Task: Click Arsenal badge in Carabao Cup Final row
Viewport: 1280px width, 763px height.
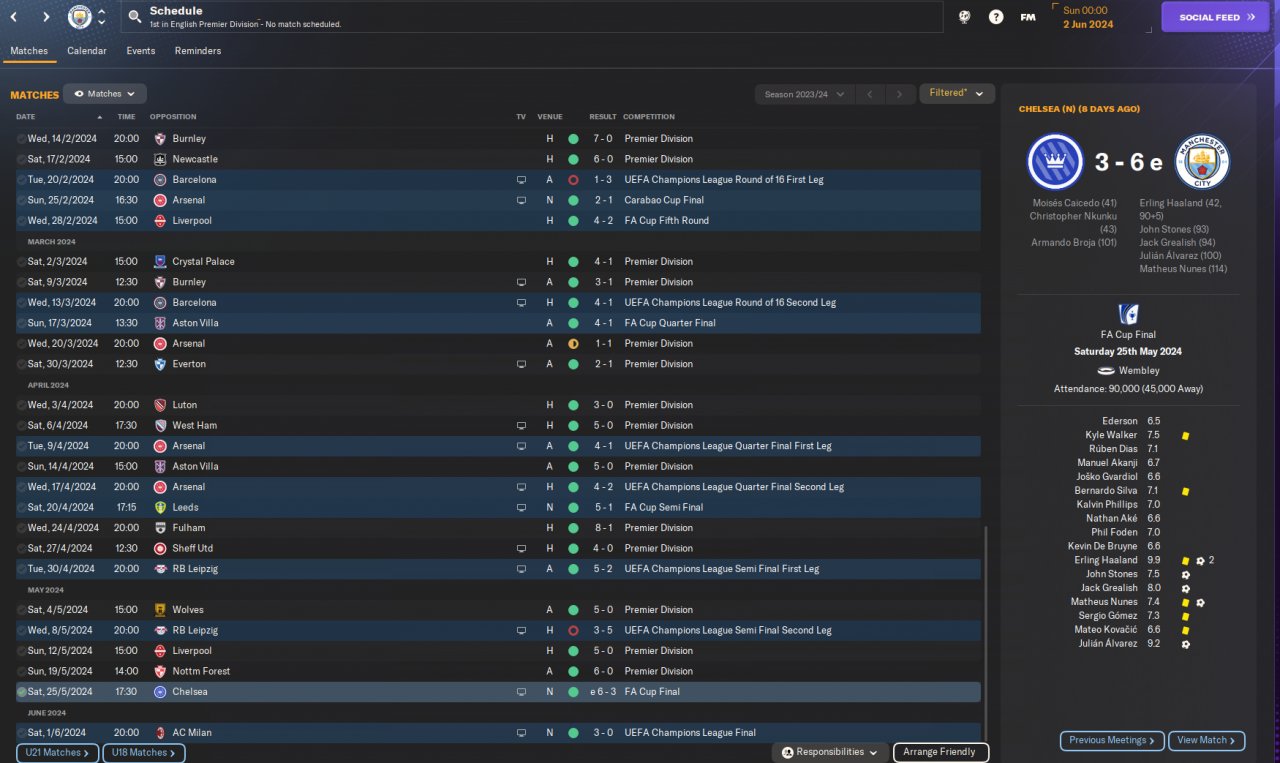Action: (x=160, y=200)
